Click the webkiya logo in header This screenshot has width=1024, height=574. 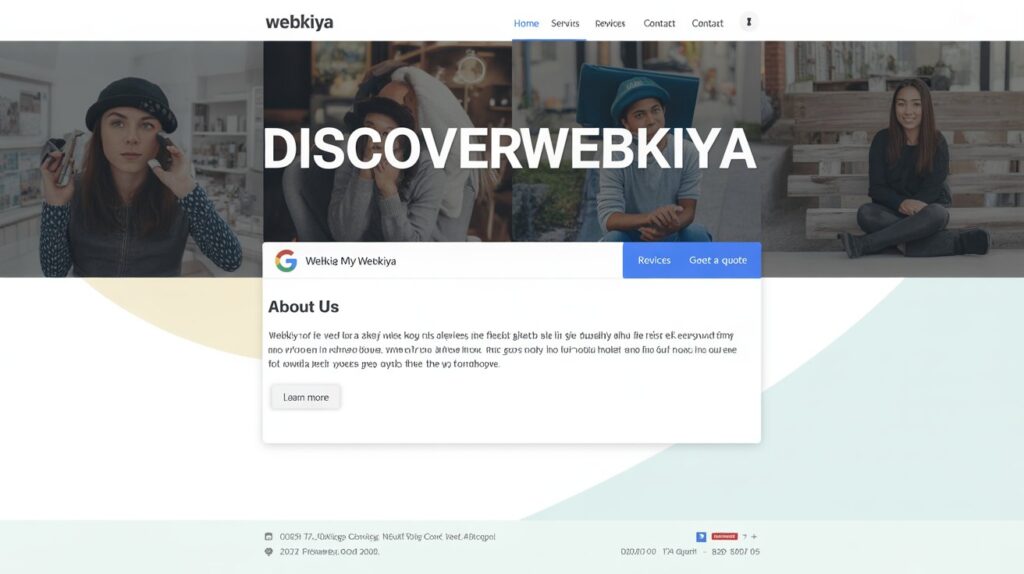coord(299,22)
